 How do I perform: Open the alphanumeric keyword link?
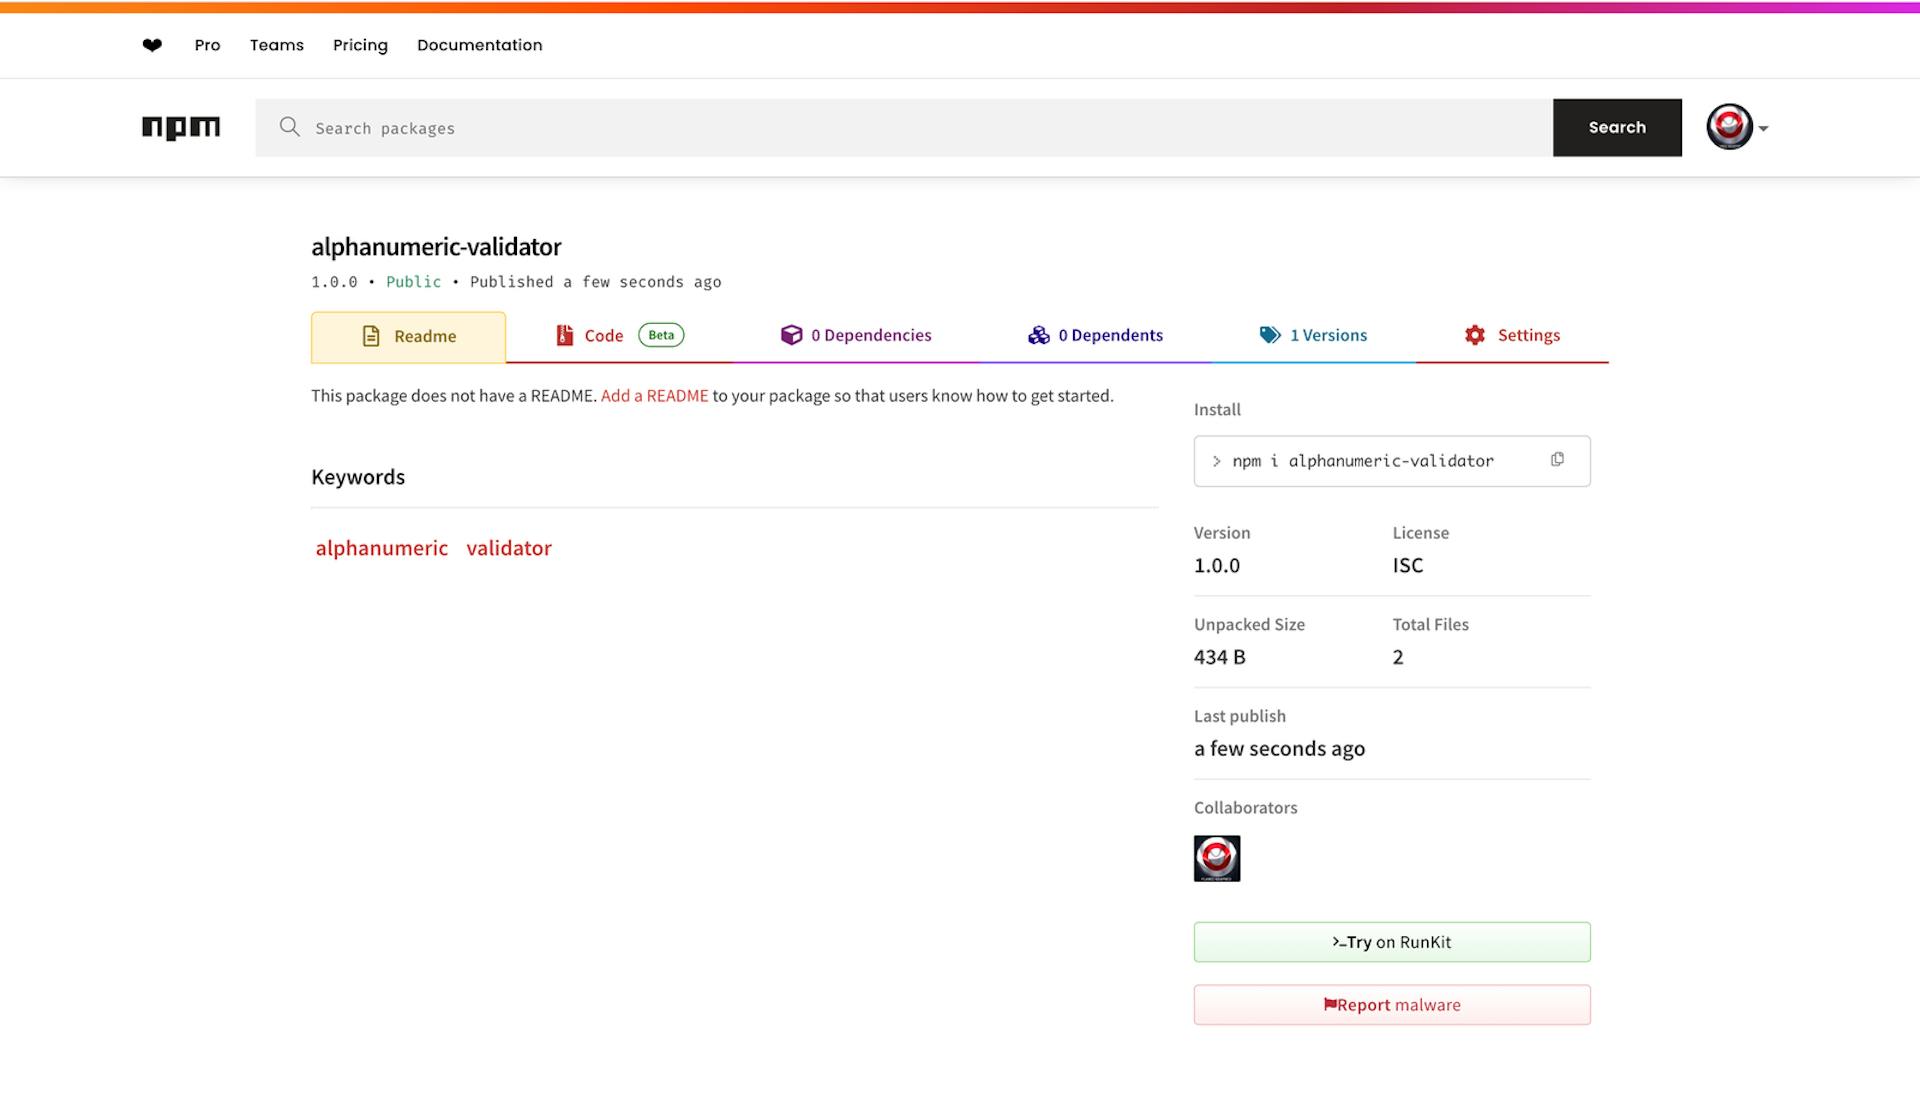[x=381, y=548]
